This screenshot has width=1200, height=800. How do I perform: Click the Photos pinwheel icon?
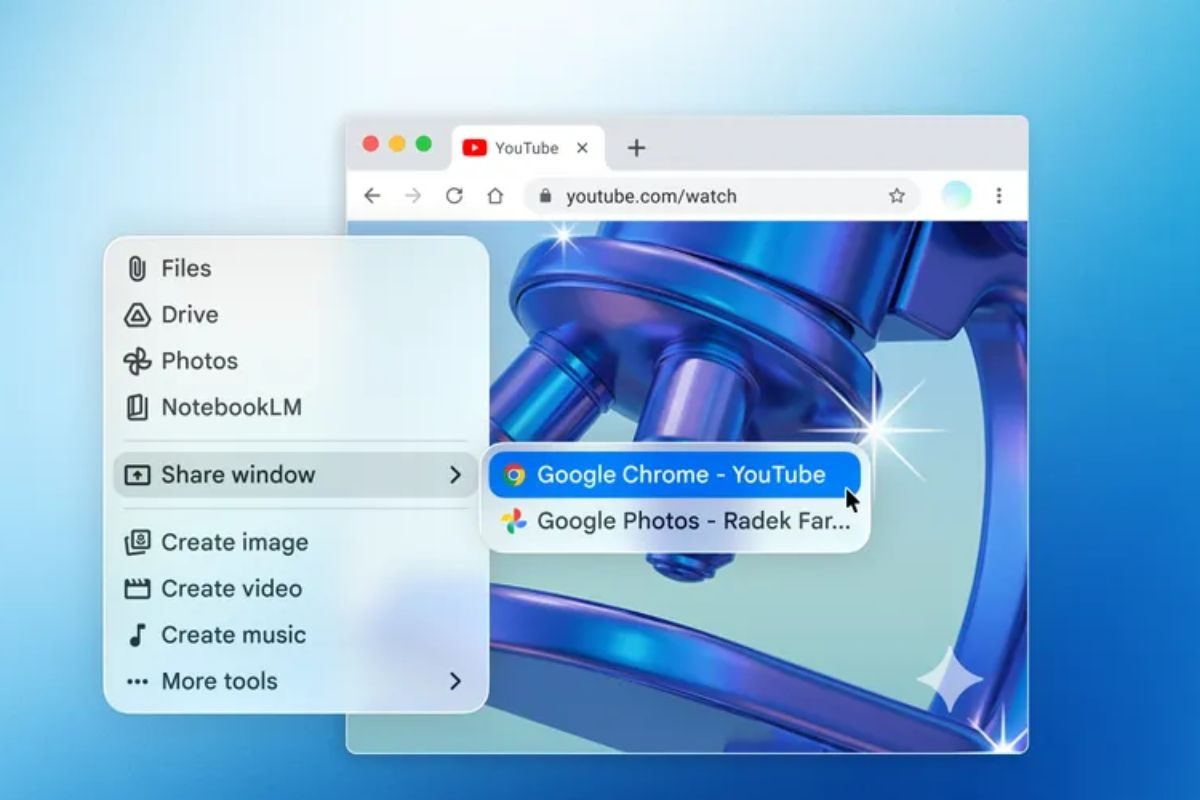coord(137,361)
